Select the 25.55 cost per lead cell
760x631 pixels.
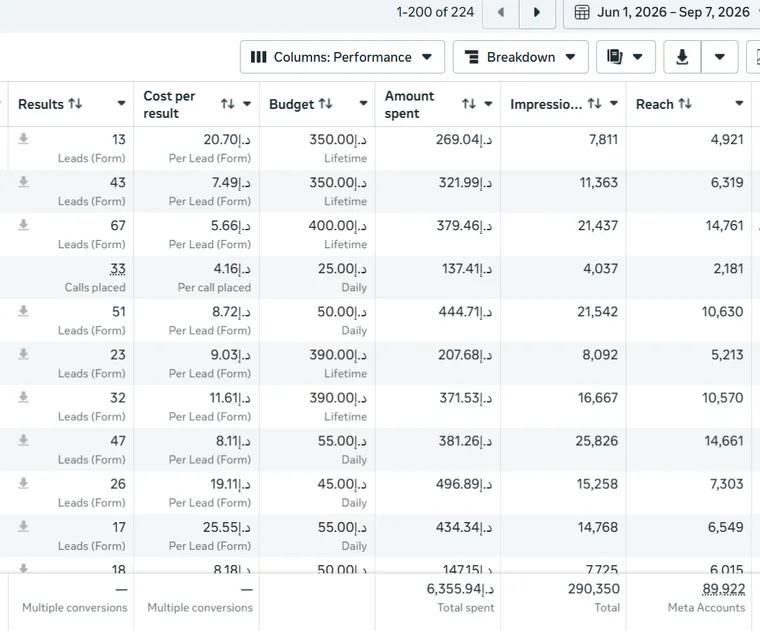coord(196,536)
